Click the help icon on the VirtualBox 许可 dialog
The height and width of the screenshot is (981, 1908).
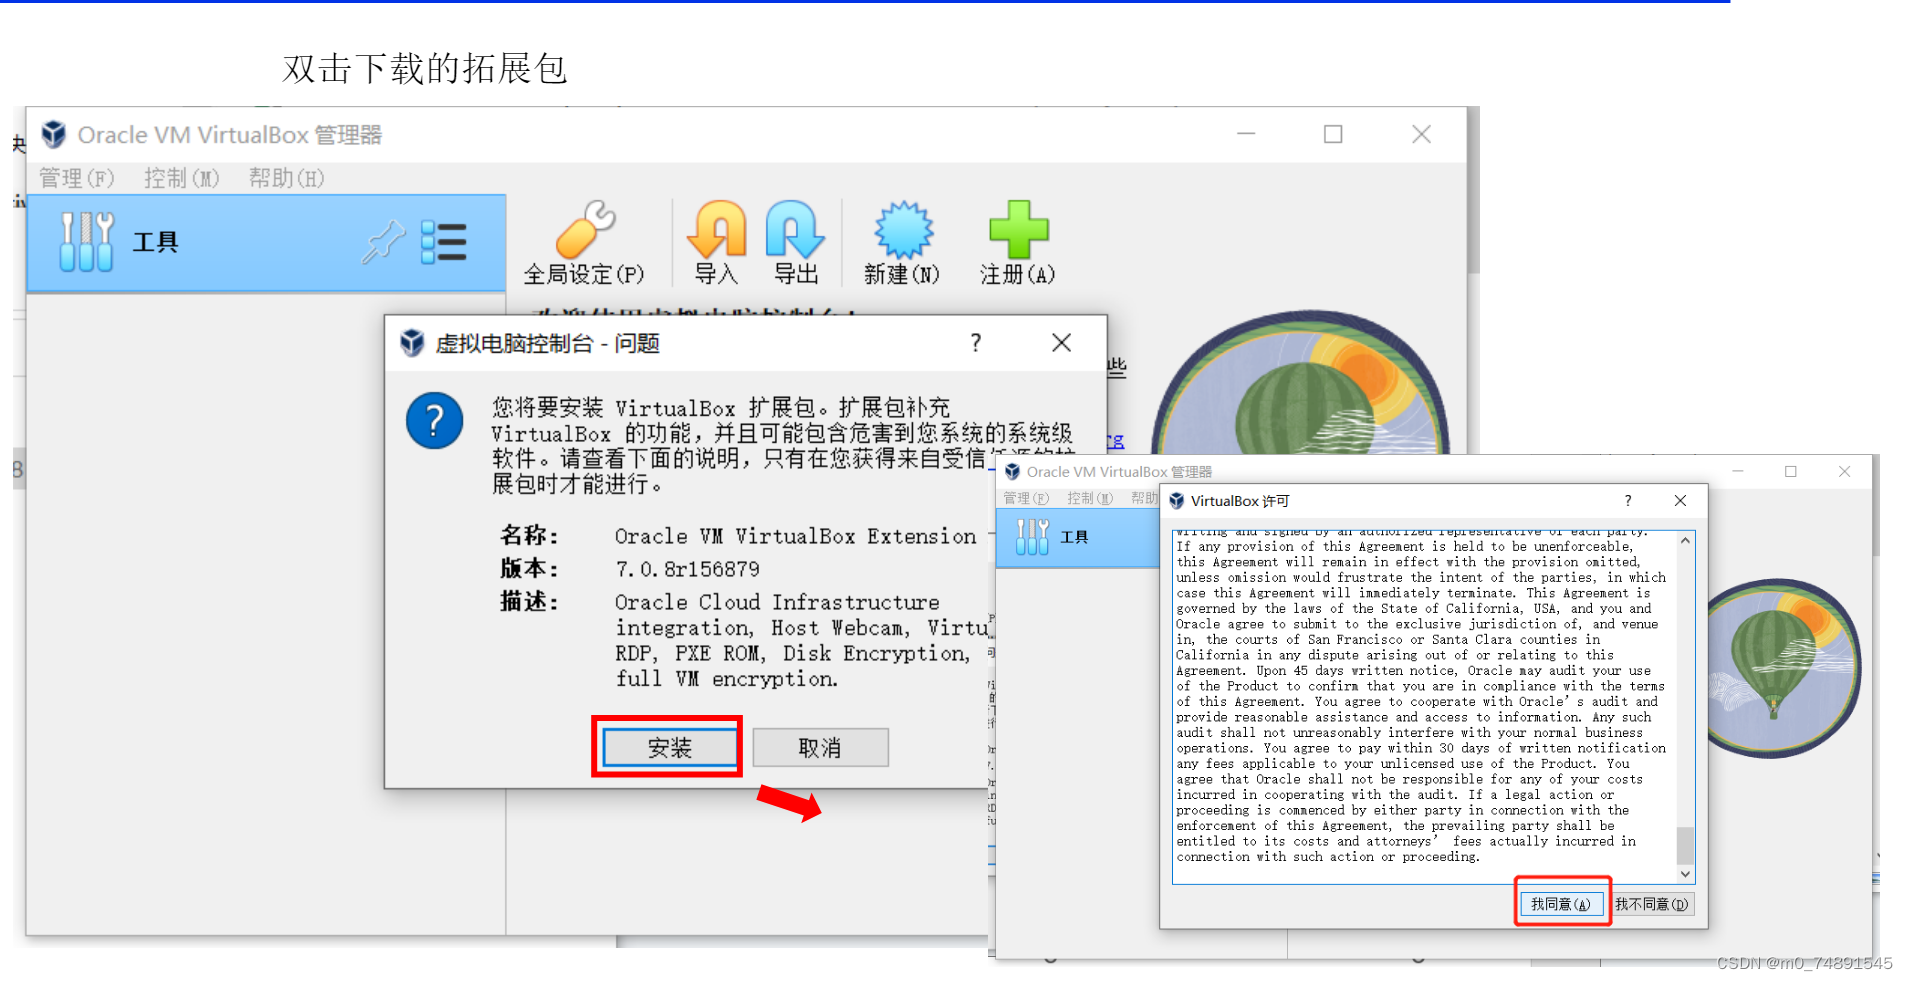coord(1628,501)
